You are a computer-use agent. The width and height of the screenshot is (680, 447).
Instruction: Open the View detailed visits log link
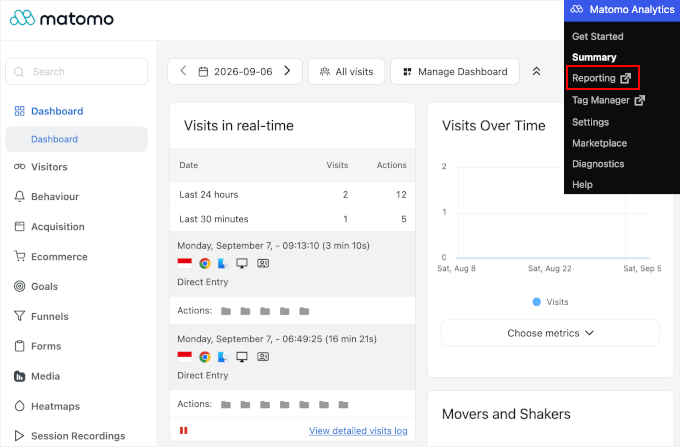(x=358, y=431)
